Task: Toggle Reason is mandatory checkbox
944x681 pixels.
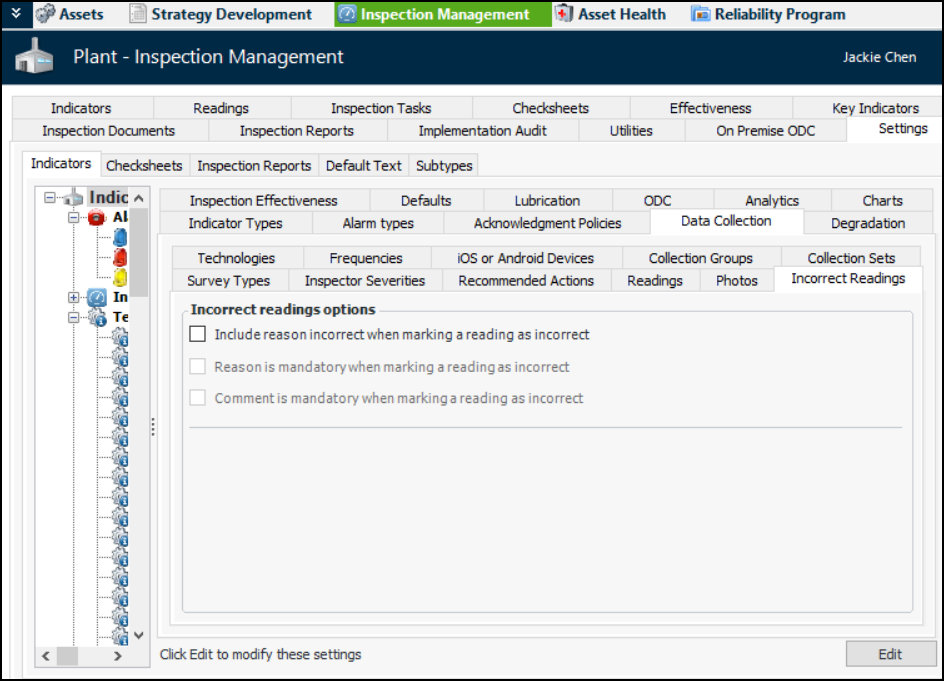Action: (x=197, y=366)
